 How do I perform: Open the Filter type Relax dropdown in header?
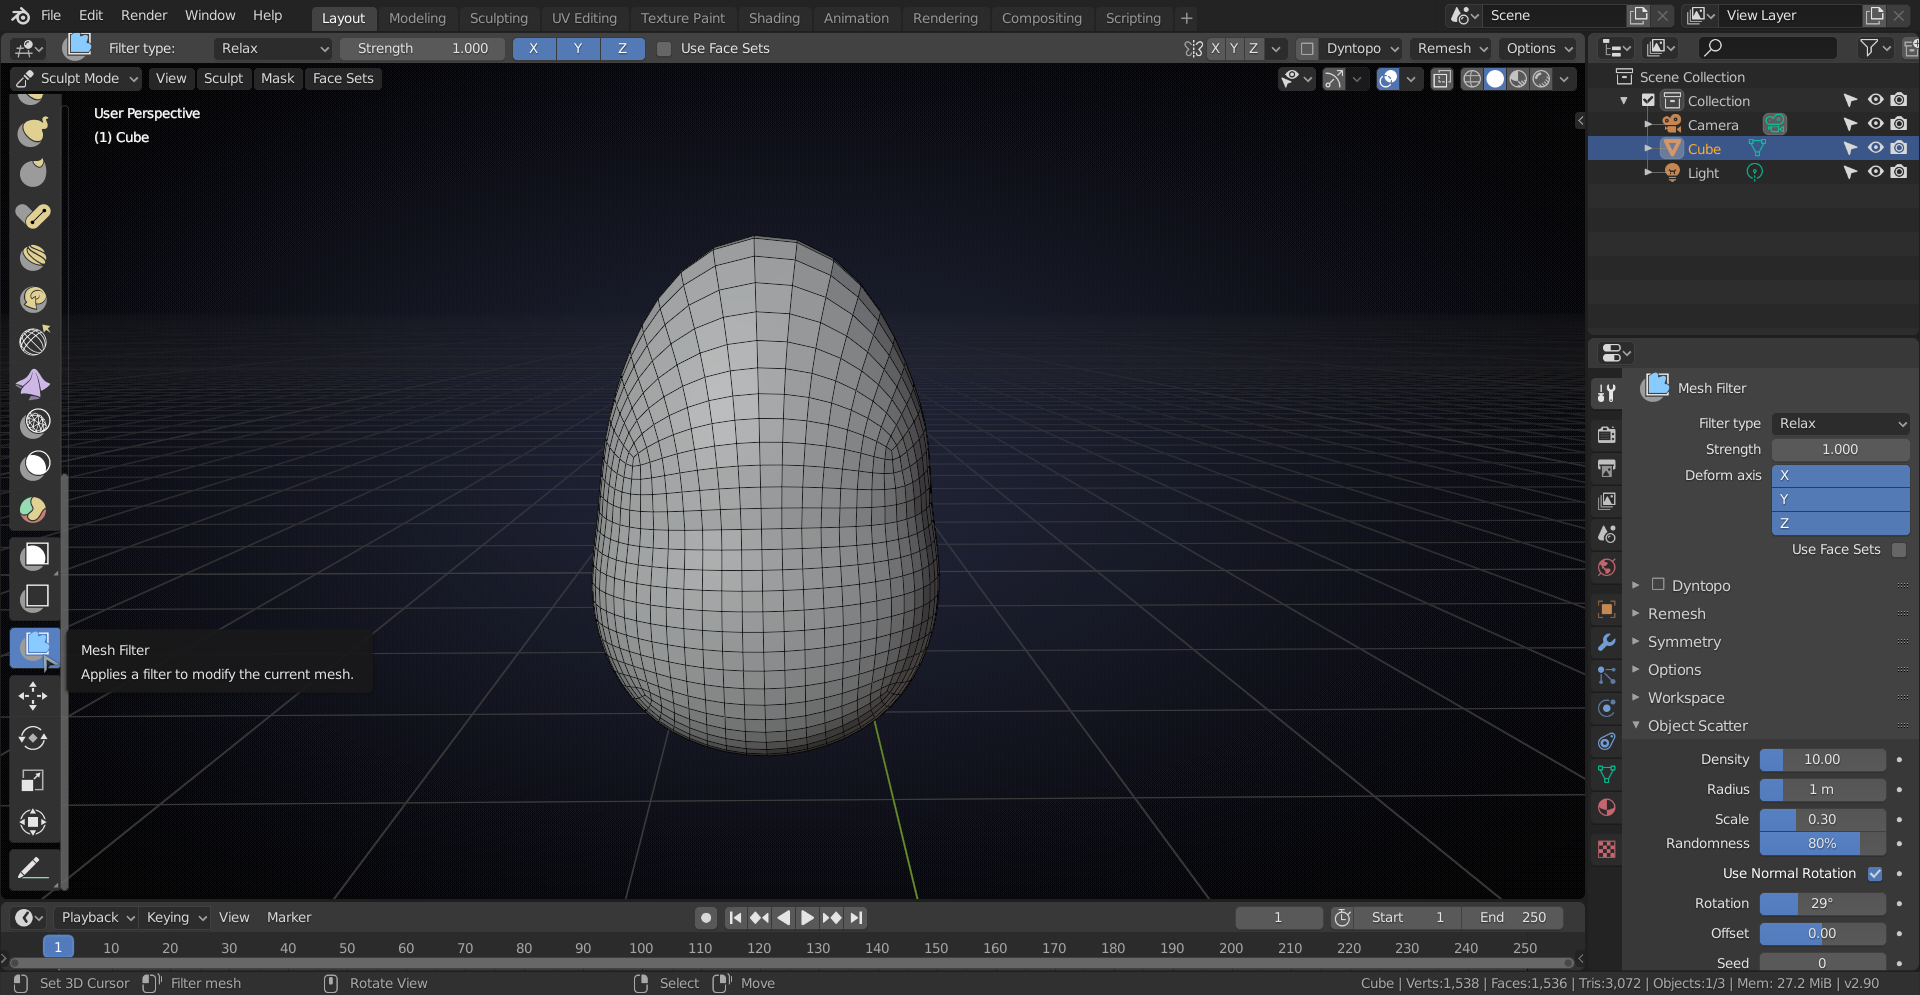pyautogui.click(x=273, y=48)
